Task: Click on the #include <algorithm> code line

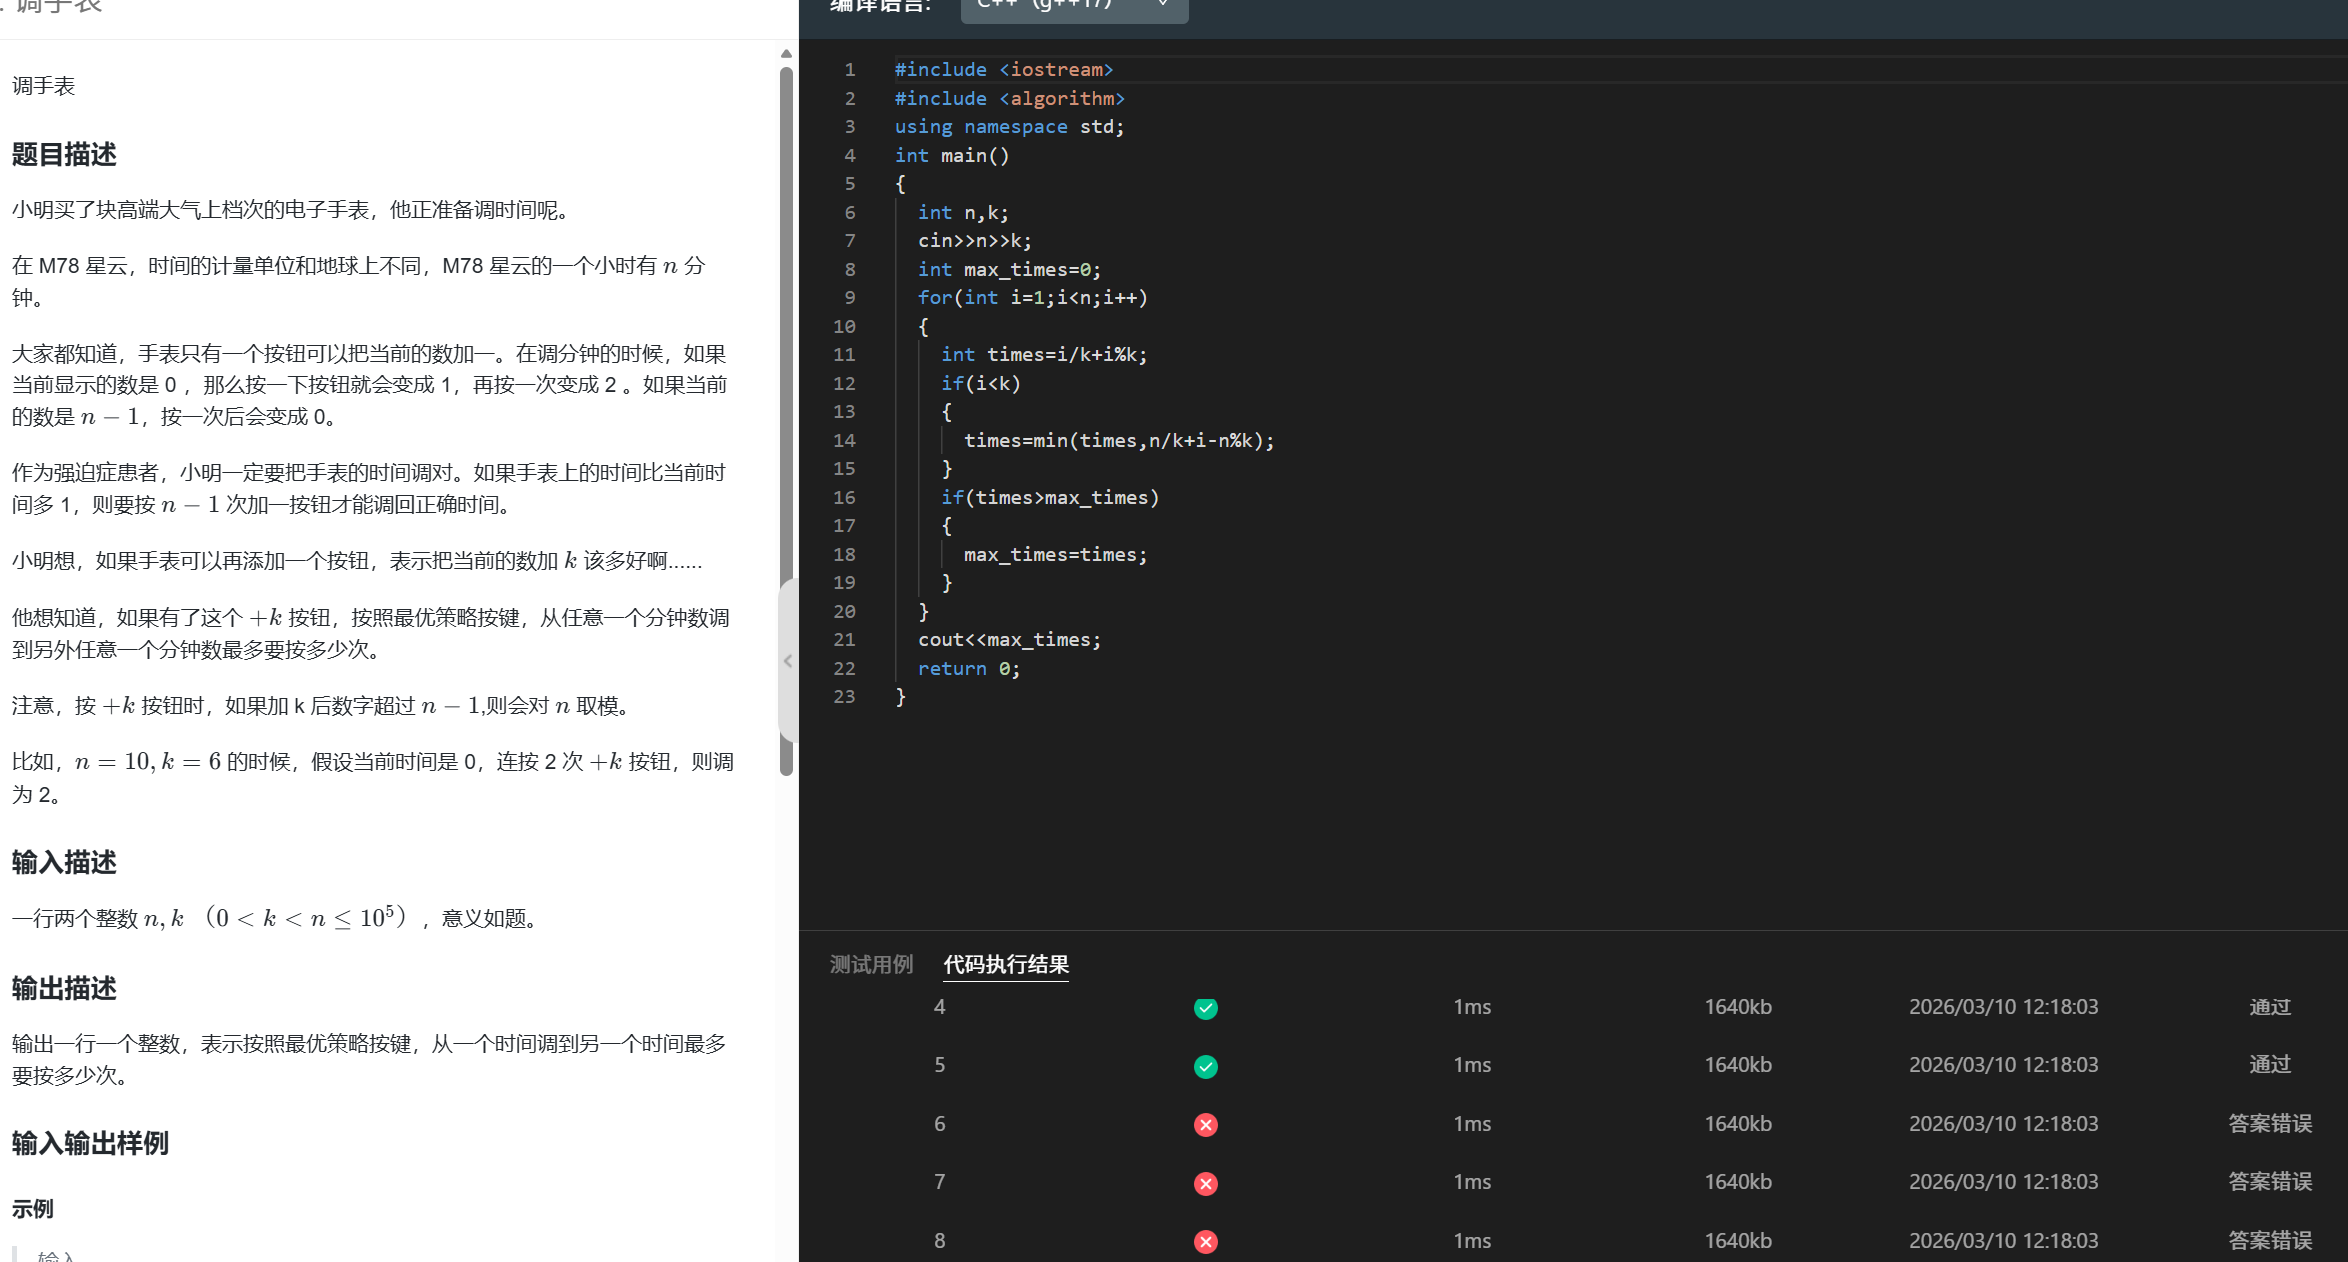Action: click(x=1009, y=98)
